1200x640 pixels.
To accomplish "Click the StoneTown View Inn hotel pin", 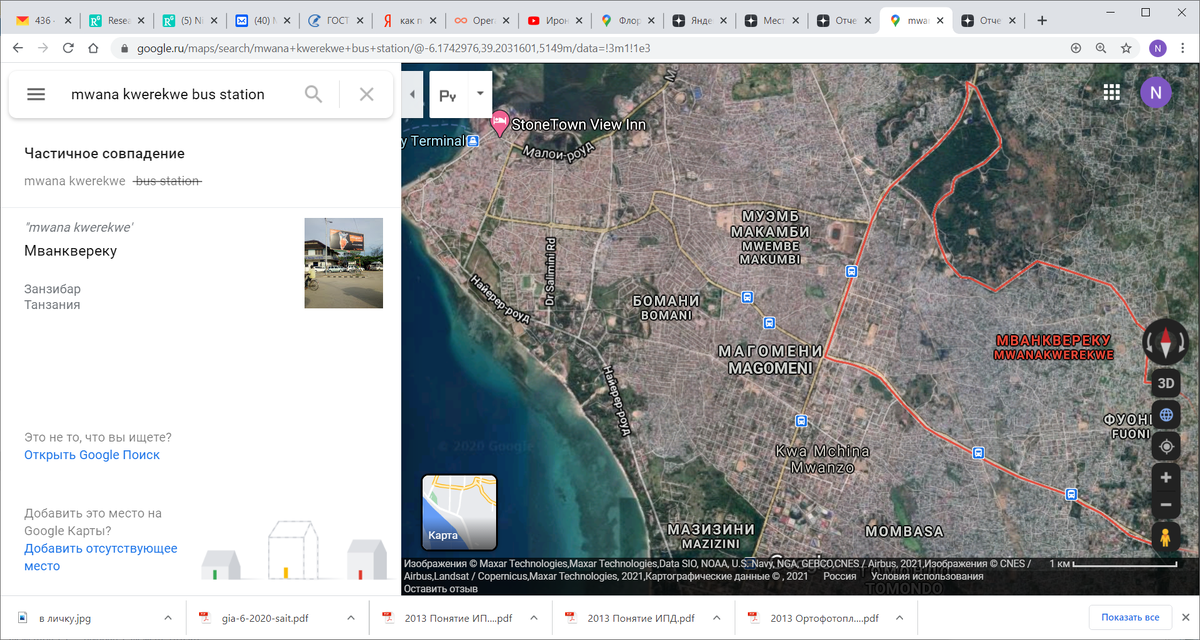I will coord(499,123).
